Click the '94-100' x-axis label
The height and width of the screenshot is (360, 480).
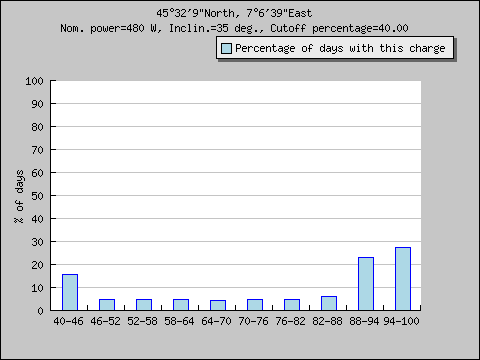[x=401, y=321]
